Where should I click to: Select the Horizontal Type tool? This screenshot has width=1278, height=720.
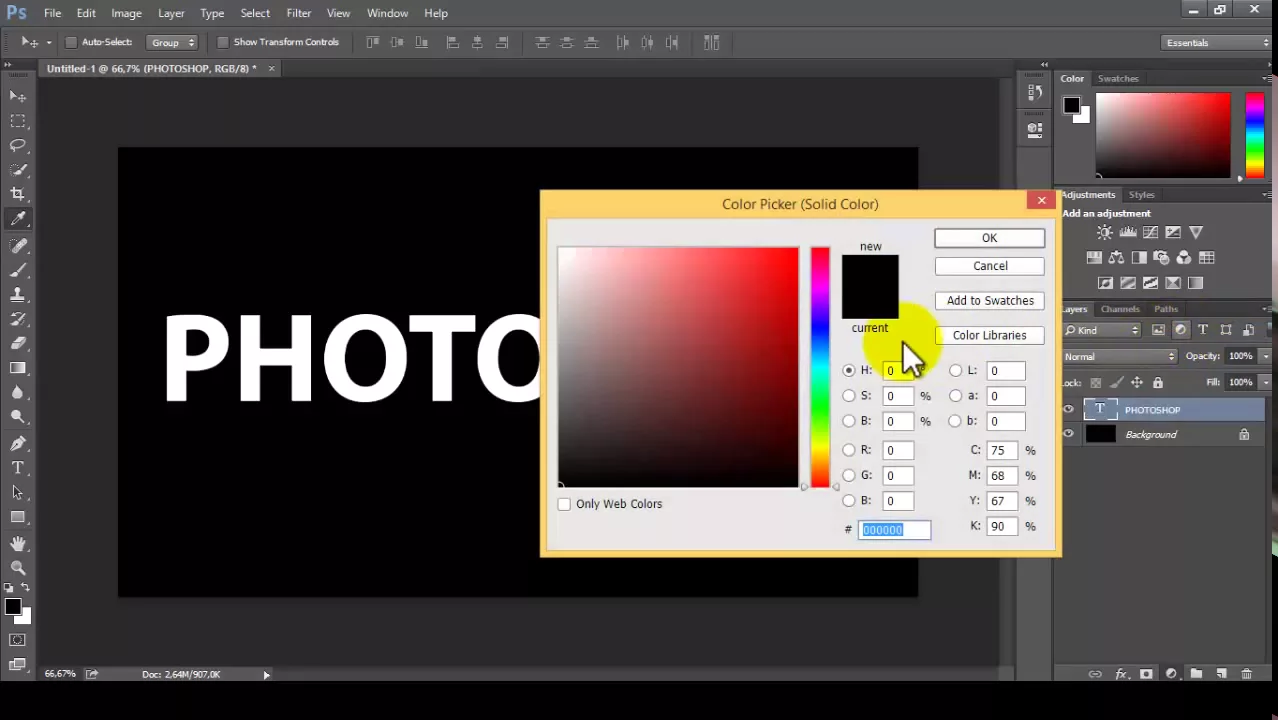pyautogui.click(x=18, y=468)
